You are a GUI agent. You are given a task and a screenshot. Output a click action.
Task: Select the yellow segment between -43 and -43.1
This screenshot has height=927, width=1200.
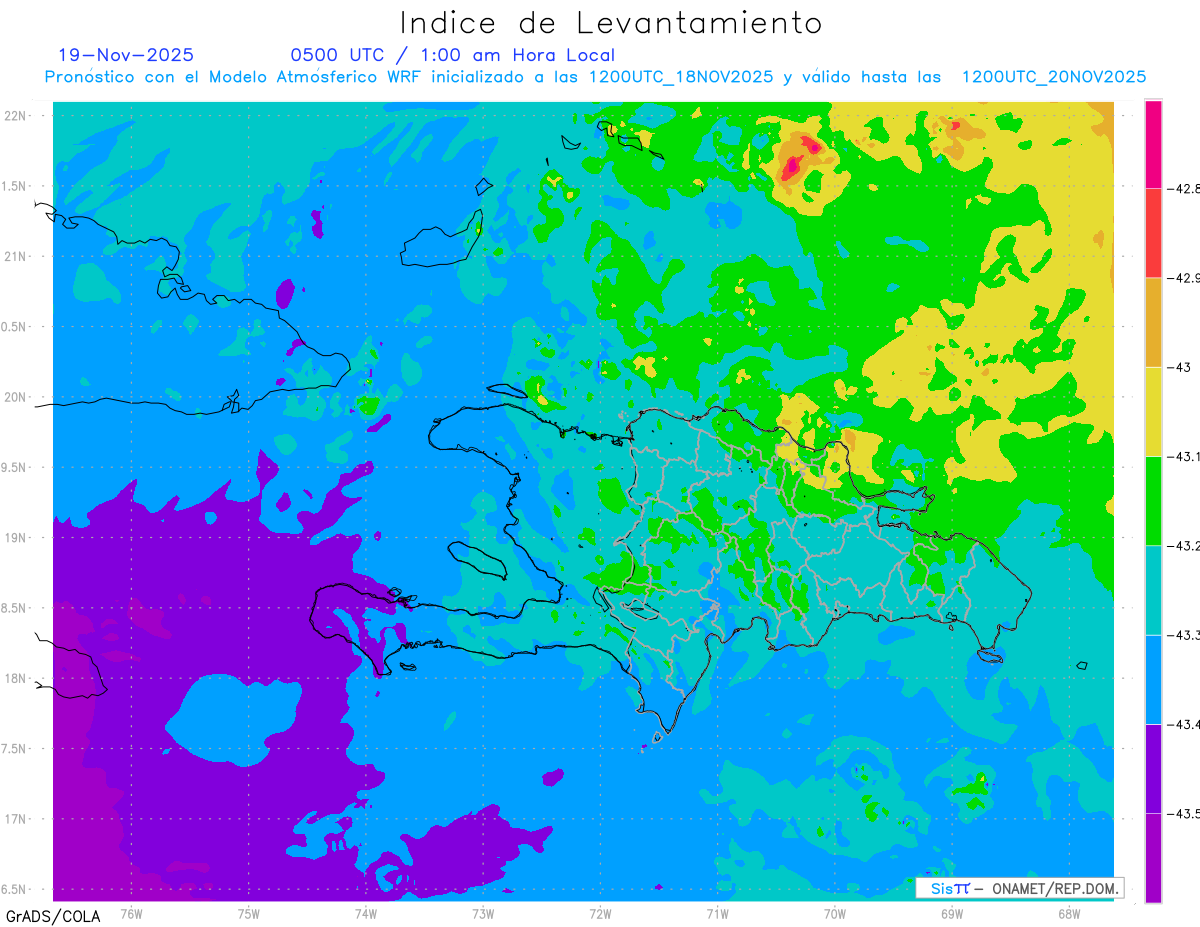pyautogui.click(x=1153, y=412)
